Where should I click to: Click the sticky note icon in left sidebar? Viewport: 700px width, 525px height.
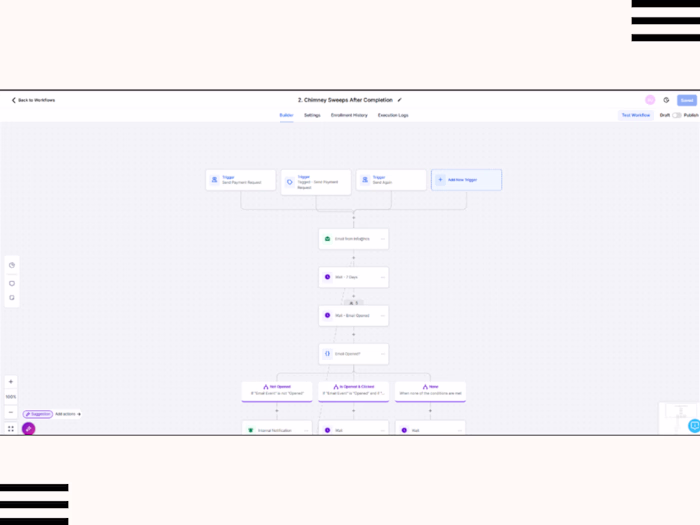[x=12, y=298]
